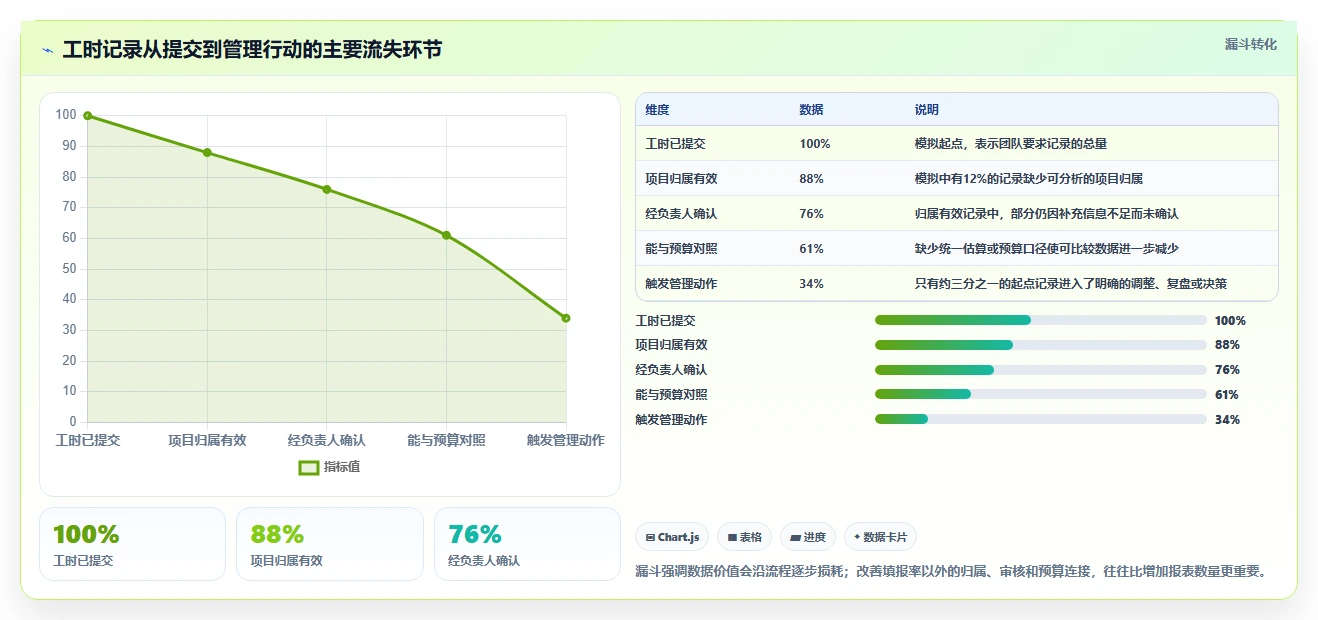Viewport: 1318px width, 620px height.
Task: Click the description starting 归属有效记录中
Action: [1047, 214]
